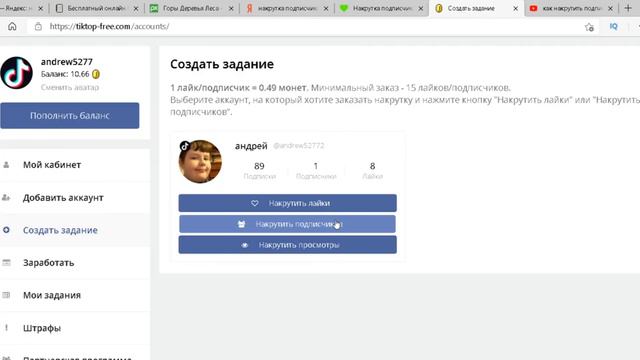Click the Баланс: 10.66 text
Viewport: 640px width, 360px height.
(65, 74)
